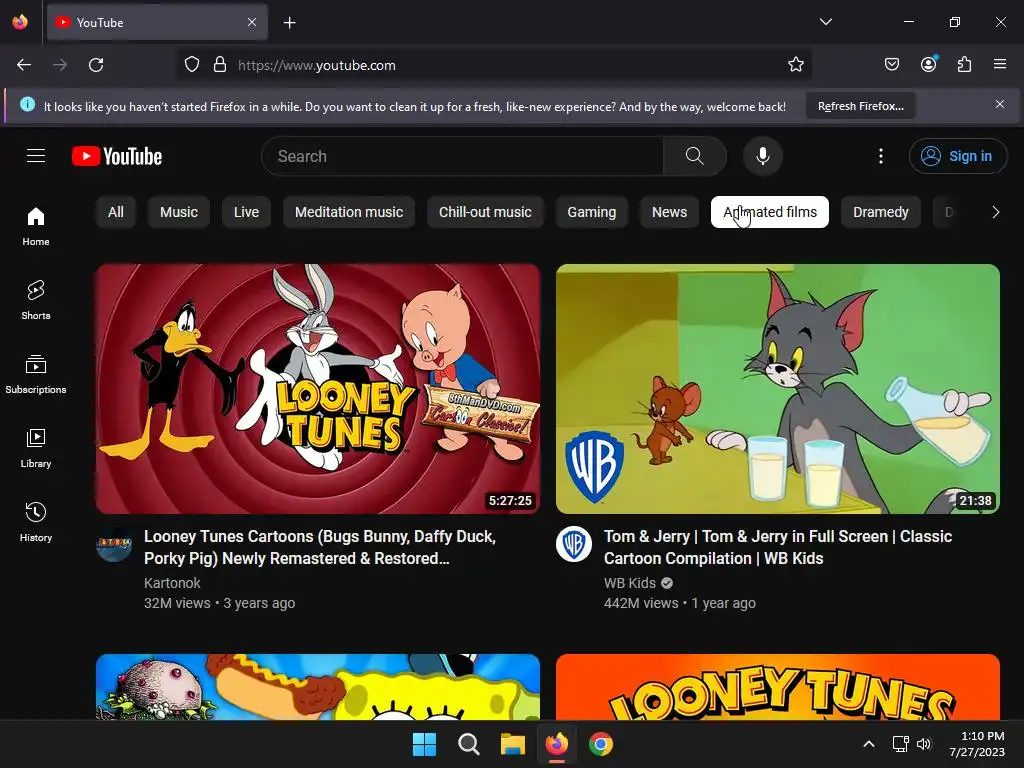Click the search magnifier button
The height and width of the screenshot is (768, 1024).
(x=694, y=156)
